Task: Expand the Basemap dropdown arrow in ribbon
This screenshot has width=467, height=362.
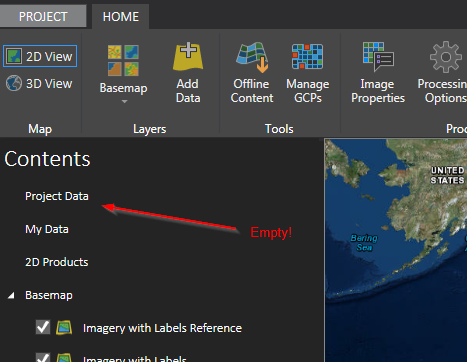Action: point(124,101)
